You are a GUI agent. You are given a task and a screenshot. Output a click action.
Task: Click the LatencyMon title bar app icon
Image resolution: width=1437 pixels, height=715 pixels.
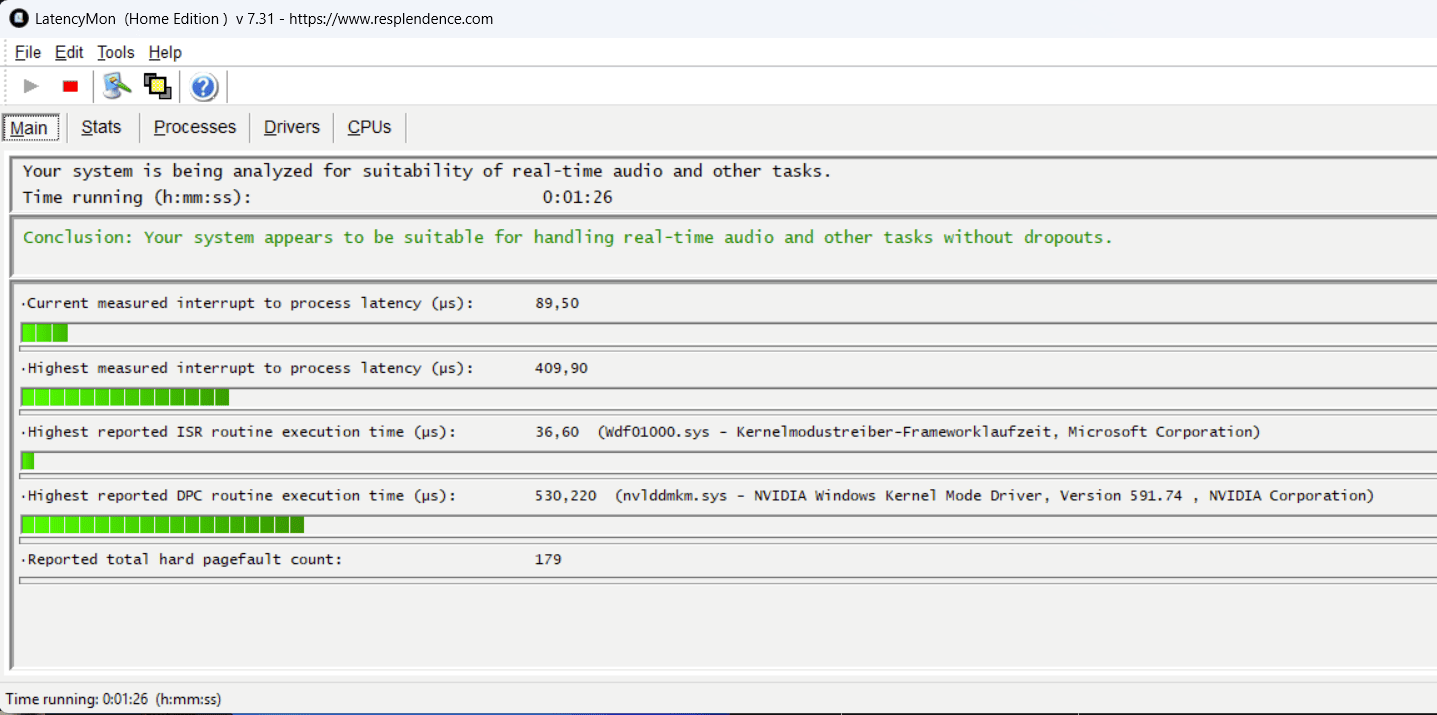[x=18, y=18]
